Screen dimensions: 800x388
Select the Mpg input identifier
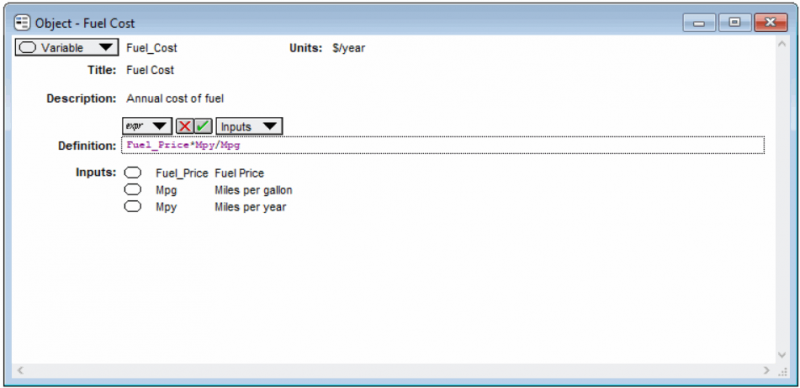tap(166, 191)
